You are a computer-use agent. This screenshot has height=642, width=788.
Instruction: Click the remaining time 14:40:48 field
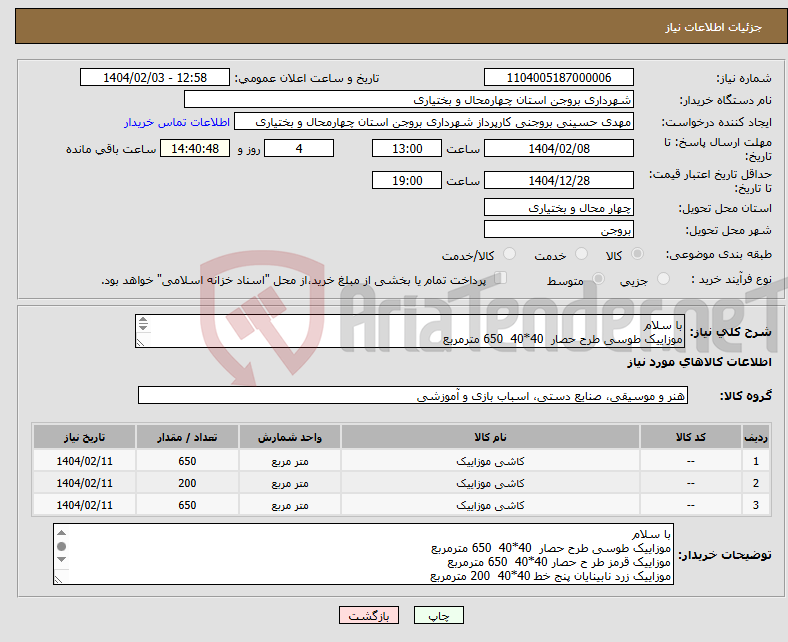coord(195,148)
